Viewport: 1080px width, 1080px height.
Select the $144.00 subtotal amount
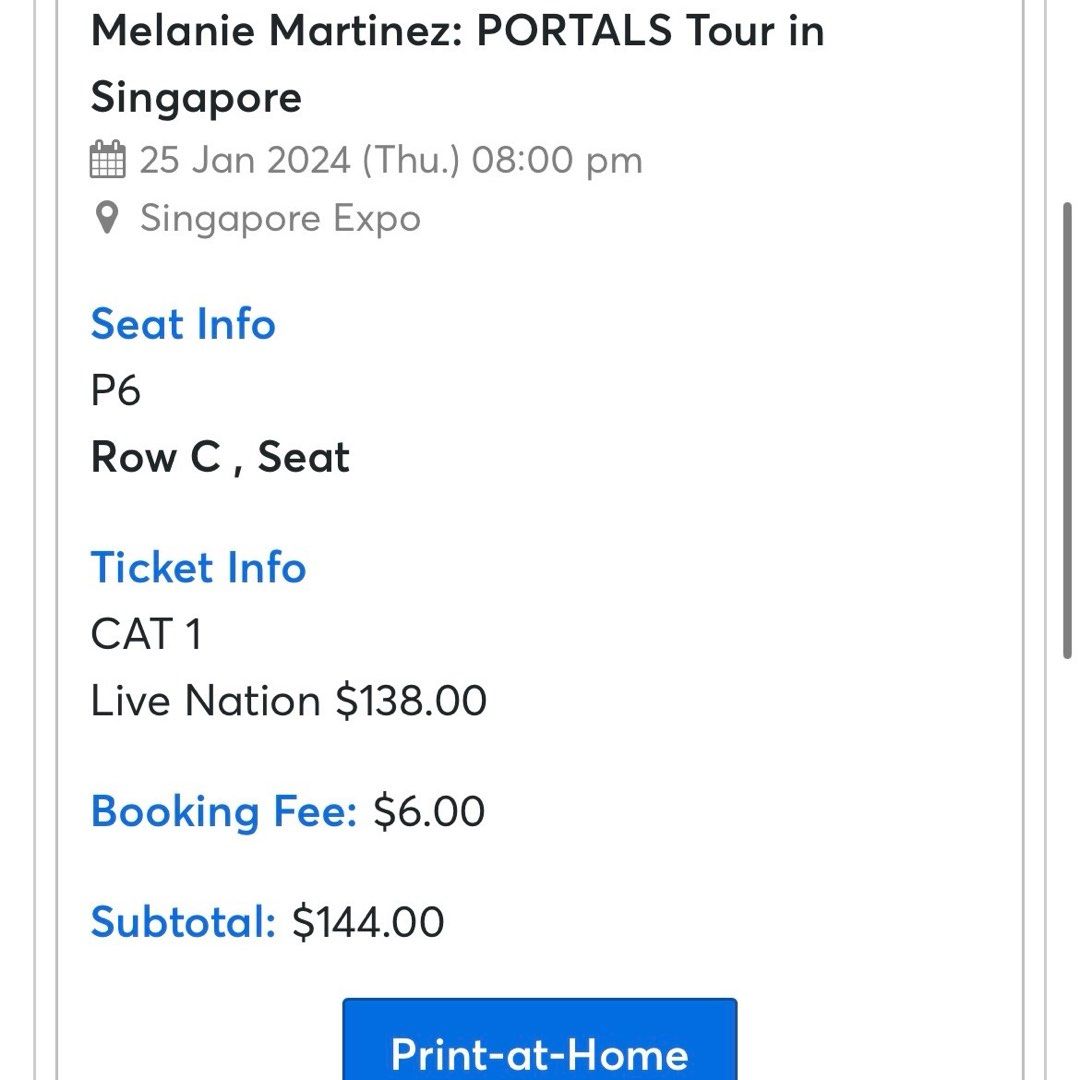[368, 922]
